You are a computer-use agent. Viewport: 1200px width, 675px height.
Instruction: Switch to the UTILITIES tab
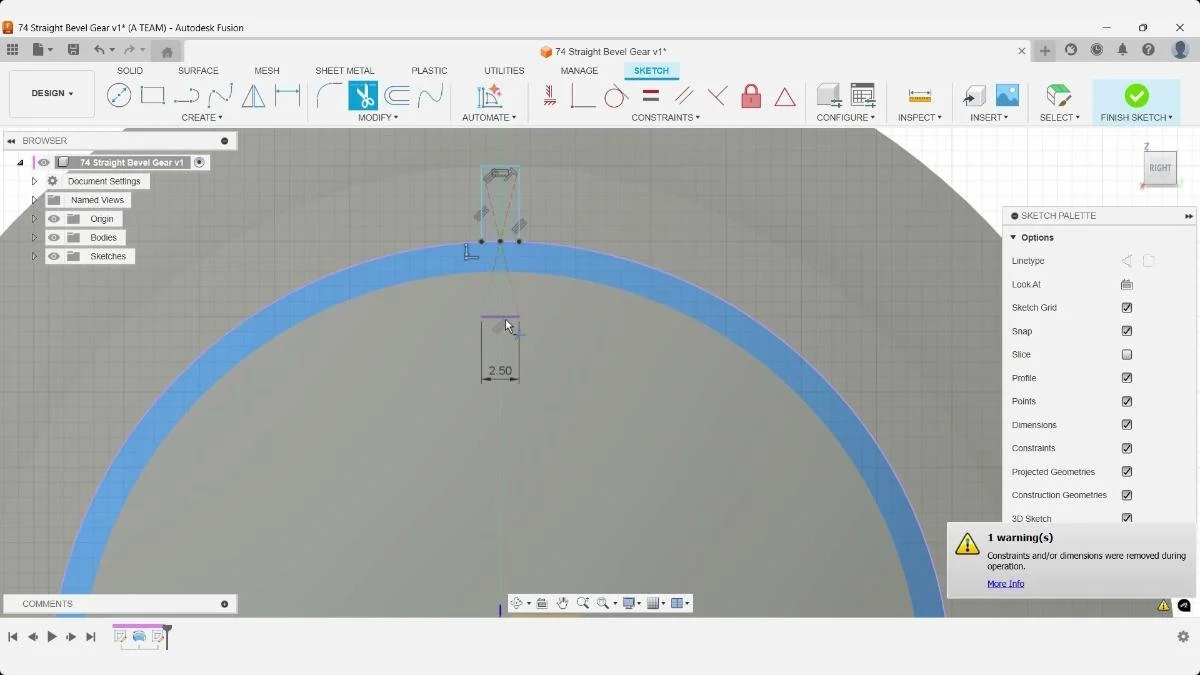point(504,71)
